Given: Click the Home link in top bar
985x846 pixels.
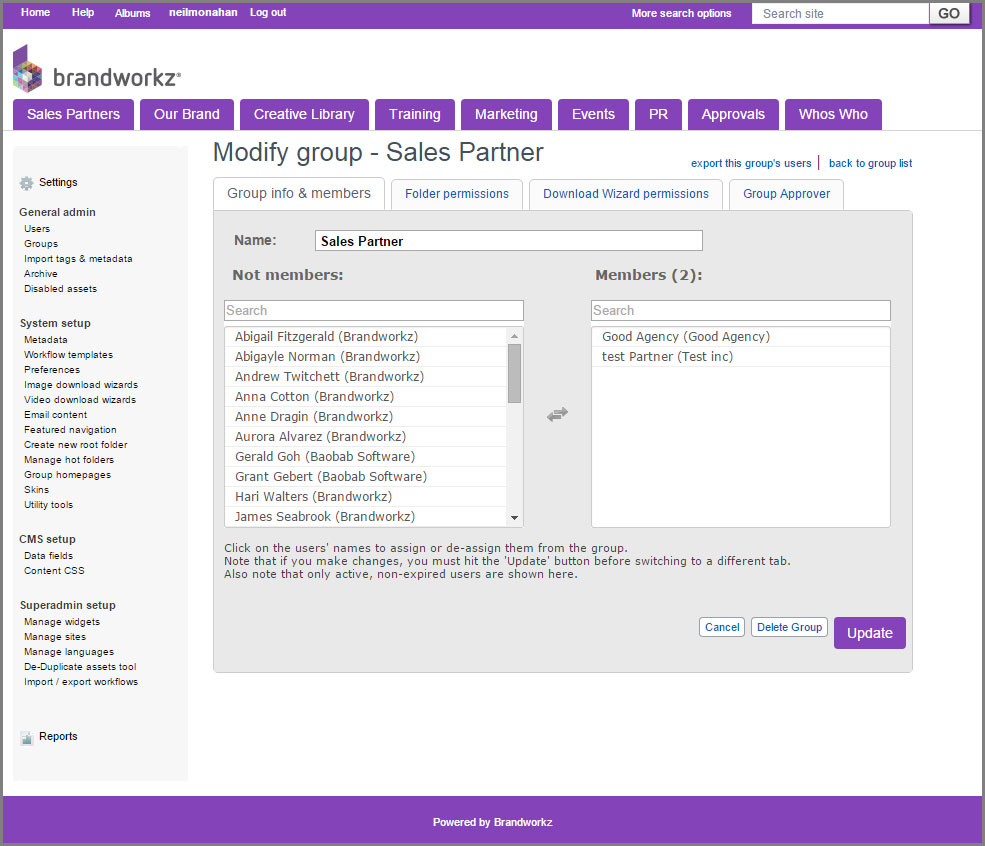Looking at the screenshot, I should (x=35, y=12).
